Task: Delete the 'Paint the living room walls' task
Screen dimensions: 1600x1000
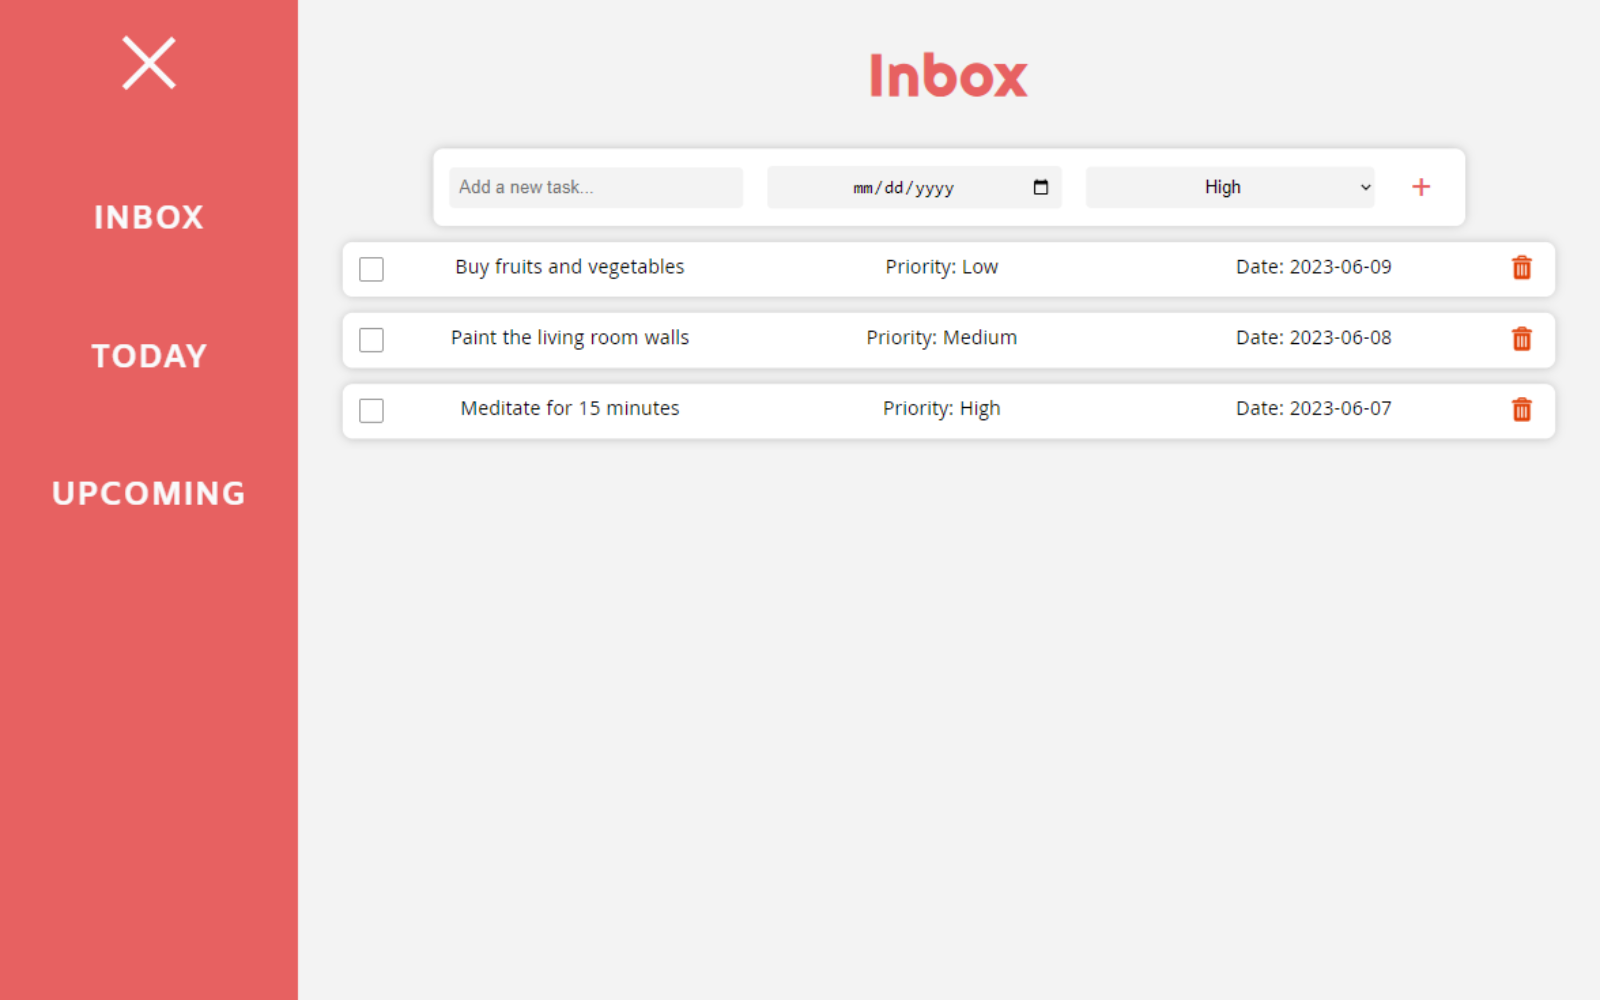Action: [x=1521, y=339]
